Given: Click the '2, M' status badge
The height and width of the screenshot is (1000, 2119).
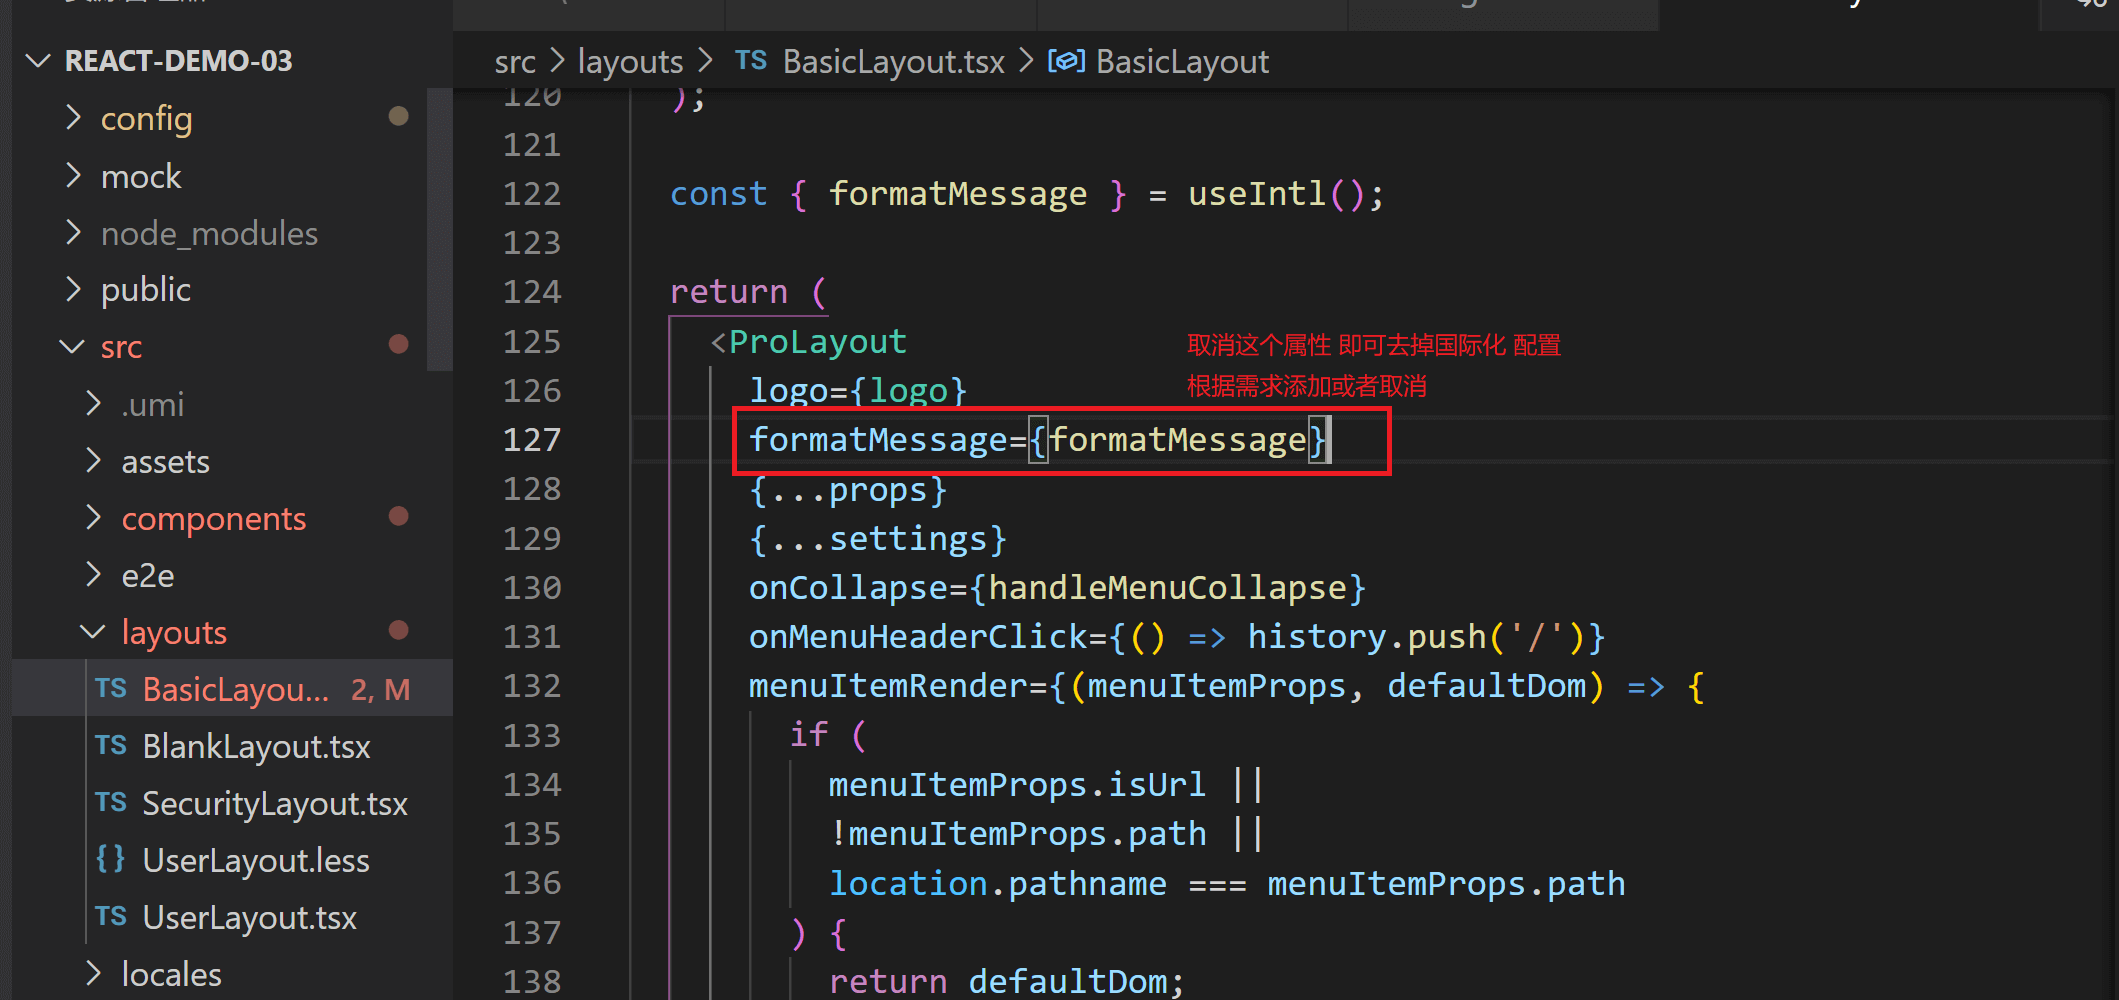Looking at the screenshot, I should pyautogui.click(x=380, y=690).
